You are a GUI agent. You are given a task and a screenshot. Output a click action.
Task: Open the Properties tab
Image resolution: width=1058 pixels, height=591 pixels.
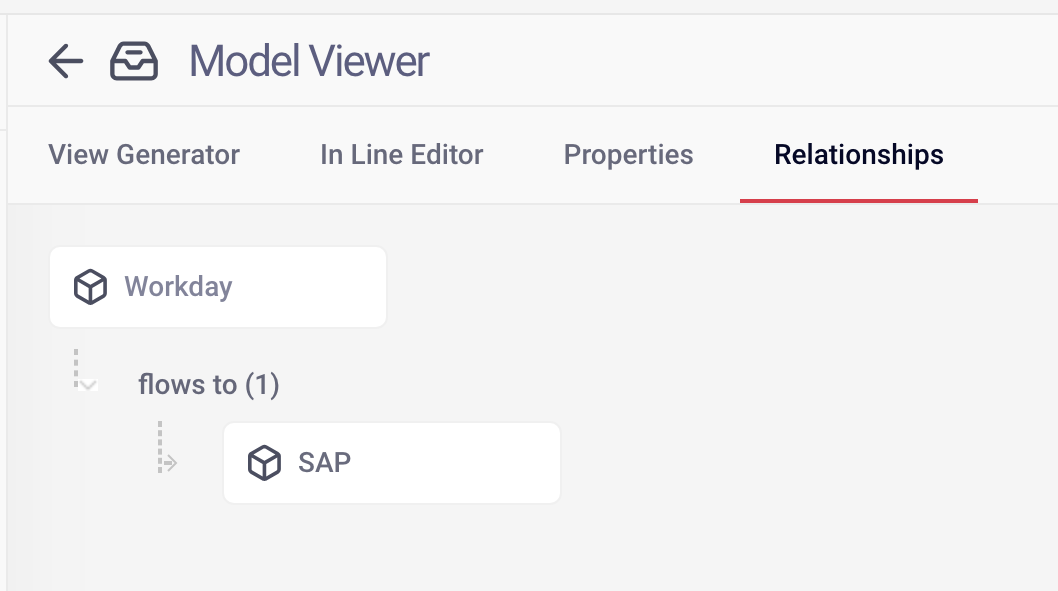(x=628, y=154)
